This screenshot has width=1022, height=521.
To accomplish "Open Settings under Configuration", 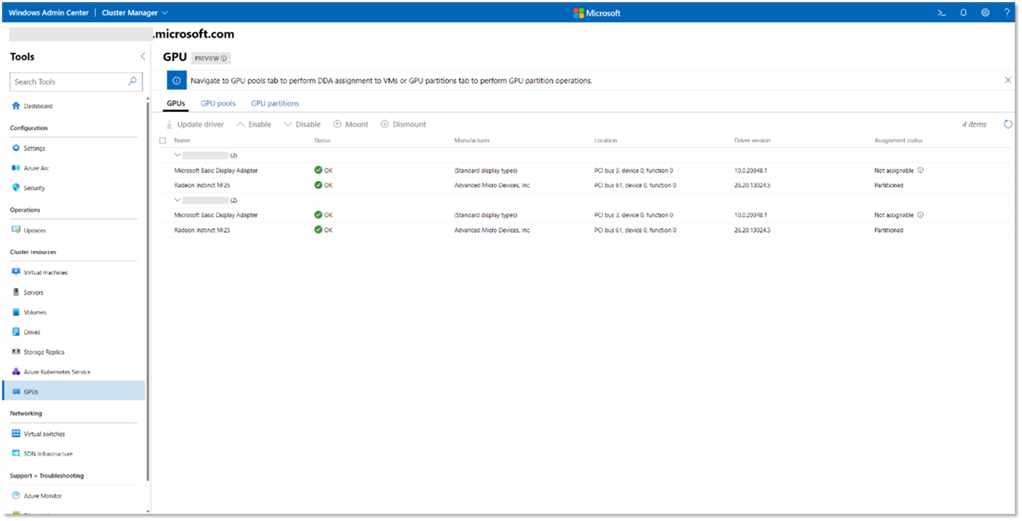I will click(x=35, y=148).
